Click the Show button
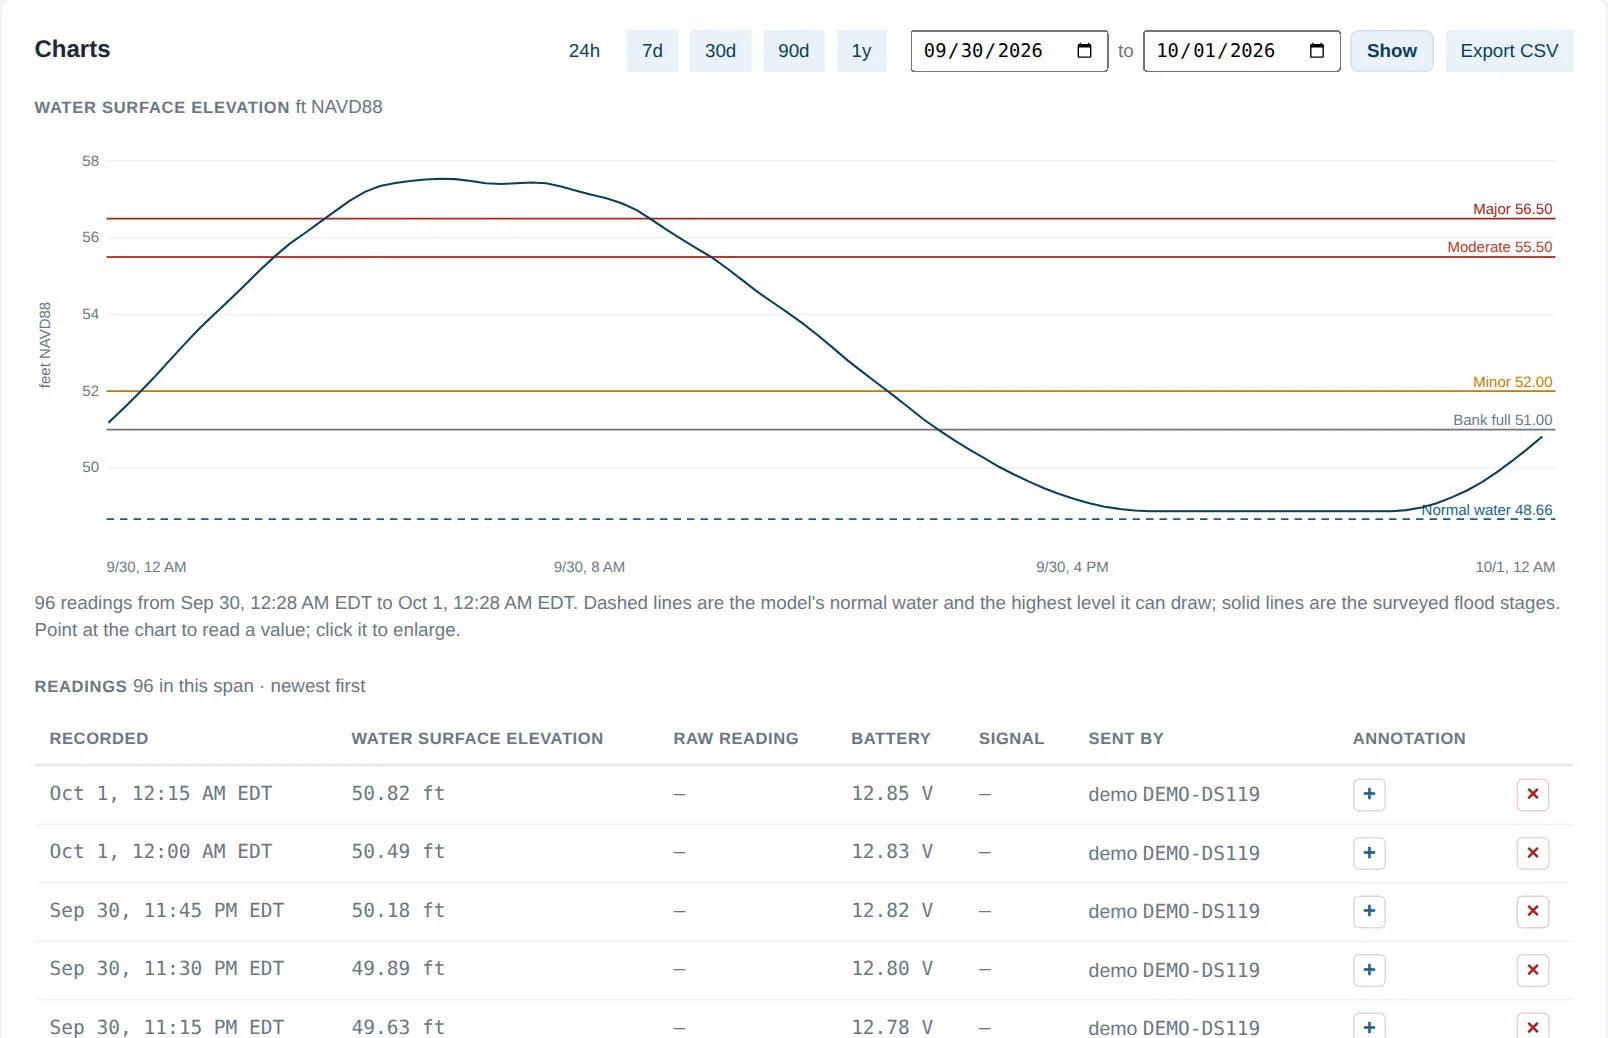Viewport: 1608px width, 1038px height. tap(1392, 51)
